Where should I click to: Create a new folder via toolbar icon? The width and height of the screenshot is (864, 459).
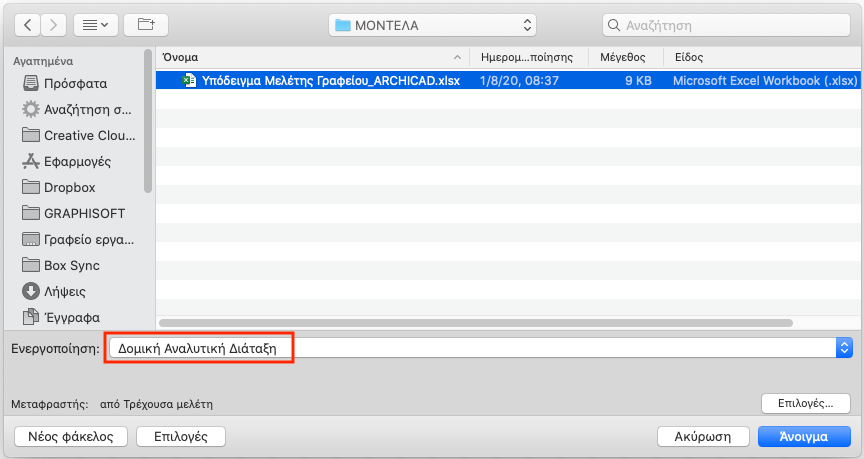pos(146,25)
